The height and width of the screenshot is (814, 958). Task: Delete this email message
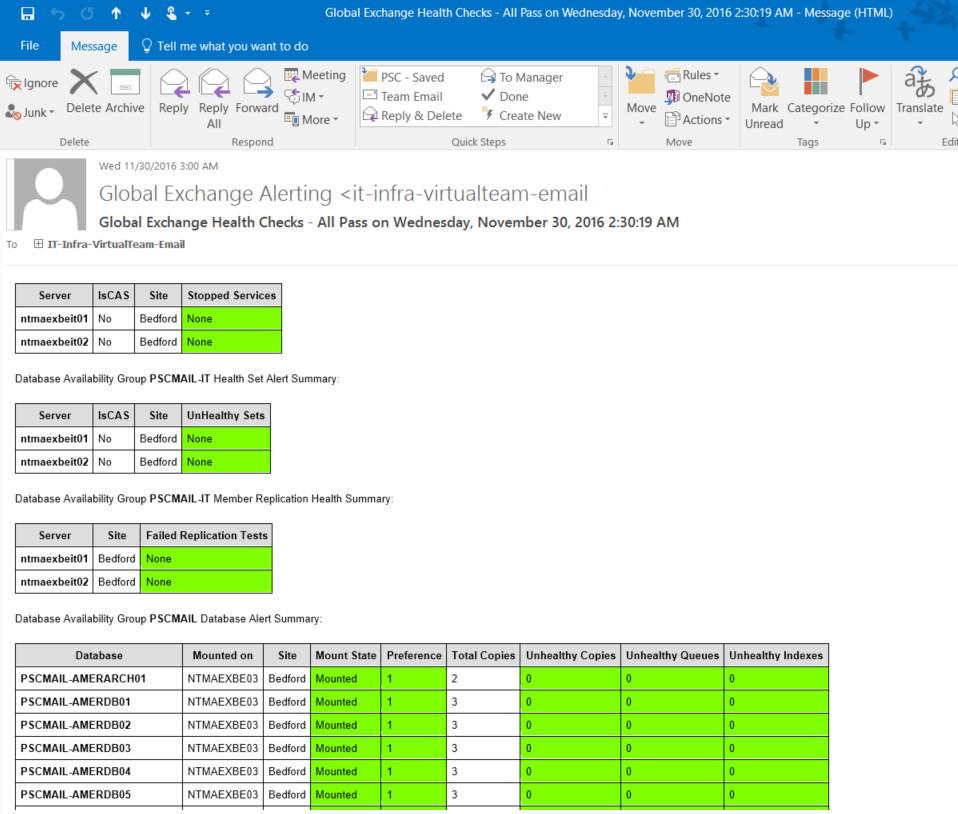[x=84, y=92]
